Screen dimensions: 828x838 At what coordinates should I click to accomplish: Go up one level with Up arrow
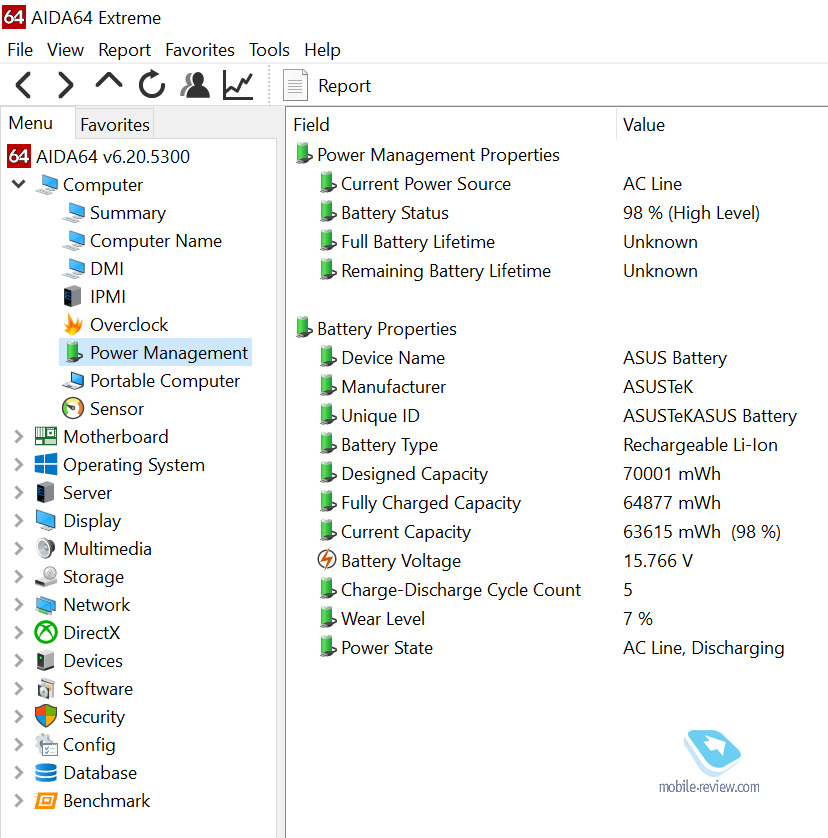109,84
